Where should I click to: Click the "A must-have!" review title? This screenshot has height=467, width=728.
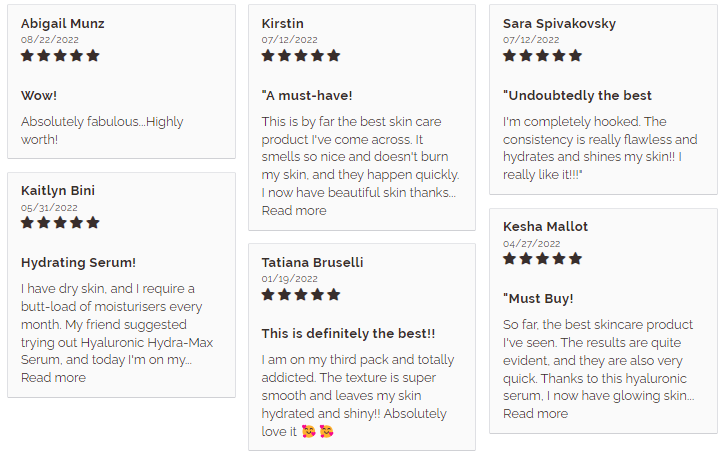pyautogui.click(x=307, y=96)
